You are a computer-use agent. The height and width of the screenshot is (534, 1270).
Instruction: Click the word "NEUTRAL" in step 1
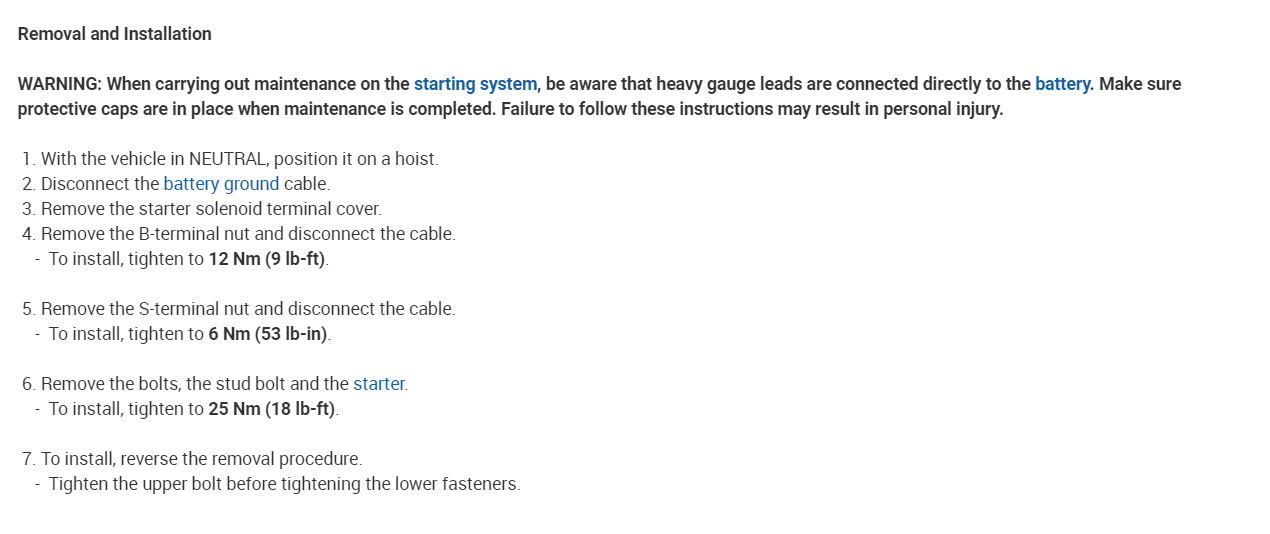(227, 159)
